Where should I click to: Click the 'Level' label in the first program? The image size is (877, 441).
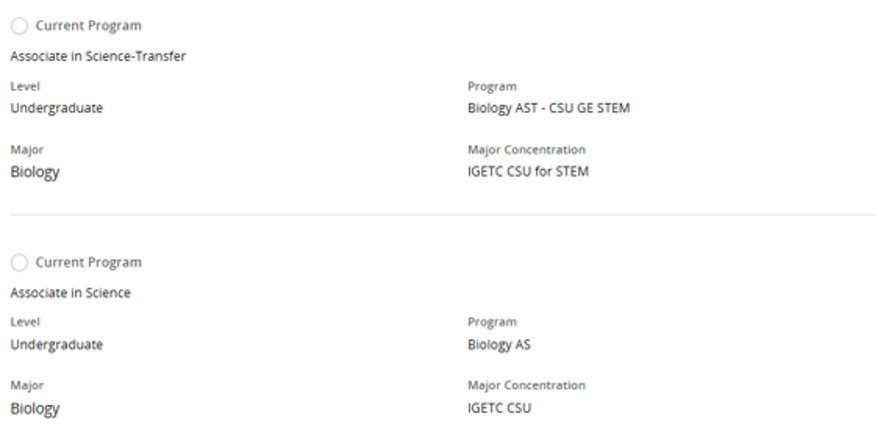(x=24, y=87)
